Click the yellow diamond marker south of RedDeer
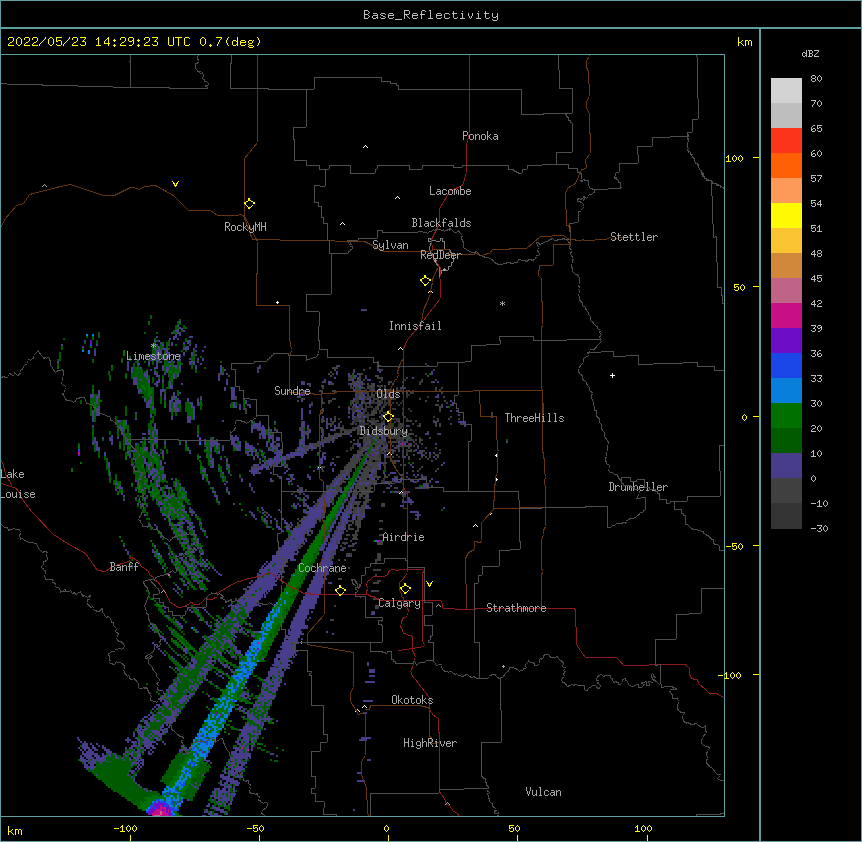The width and height of the screenshot is (862, 842). coord(425,281)
